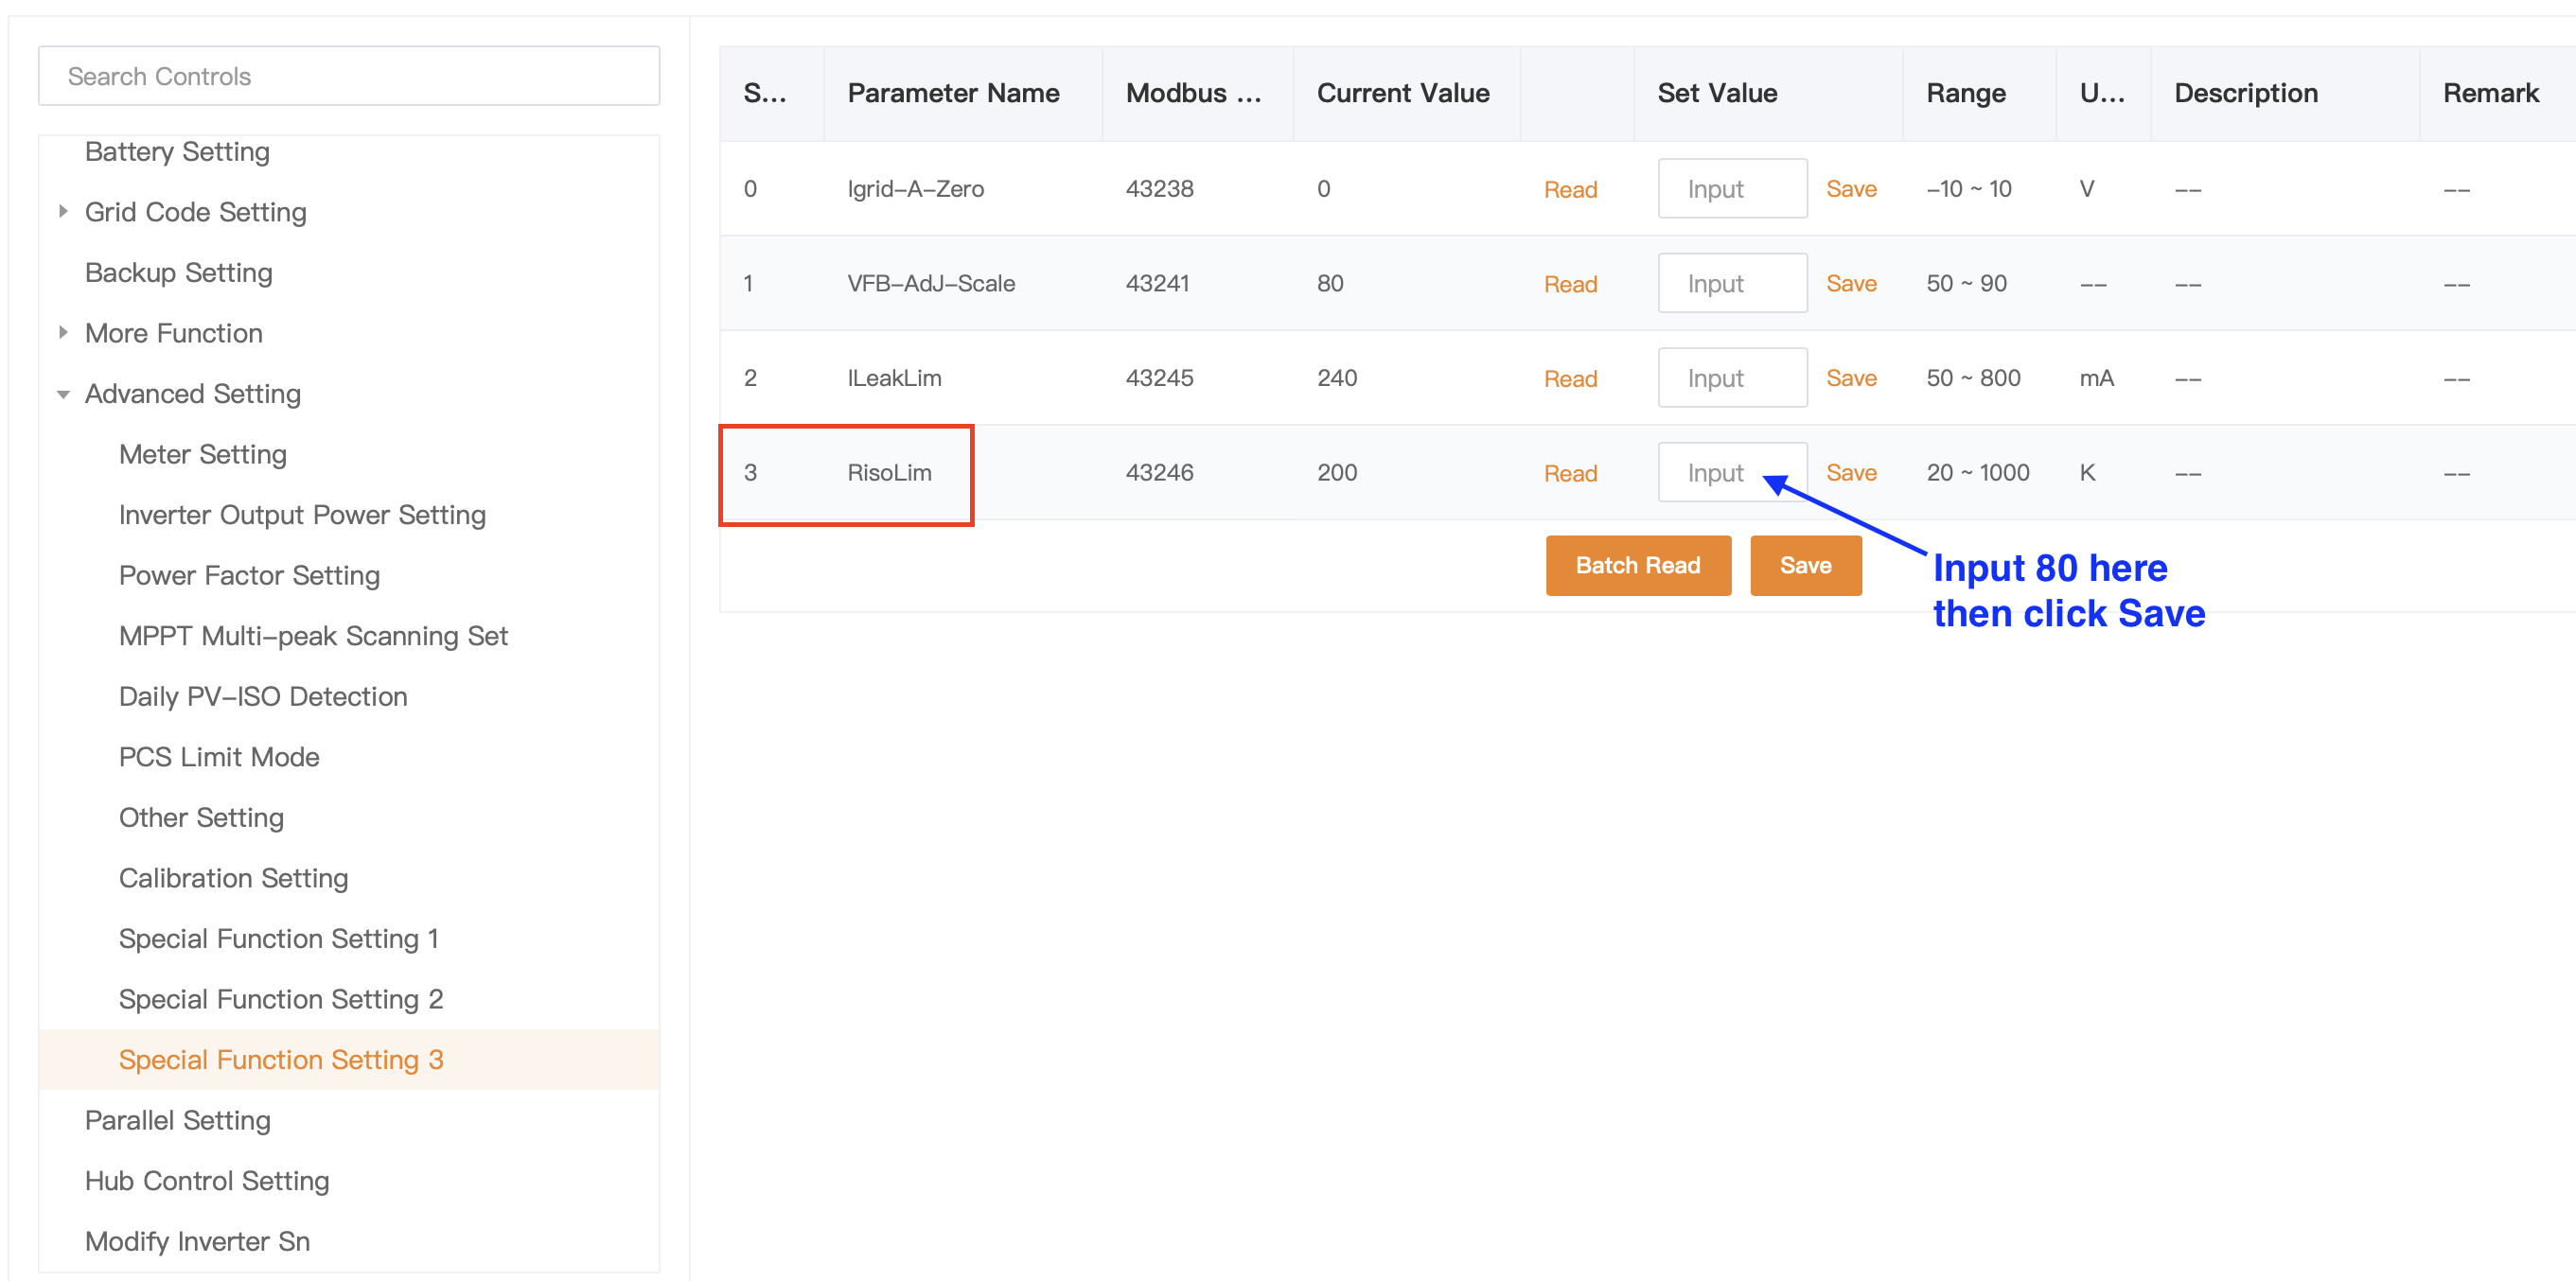
Task: Click Save link for ILeakLim row
Action: [1850, 378]
